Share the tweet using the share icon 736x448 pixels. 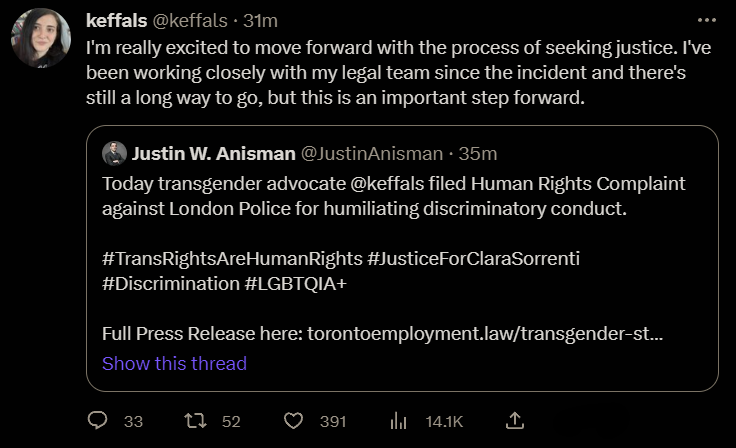point(514,421)
